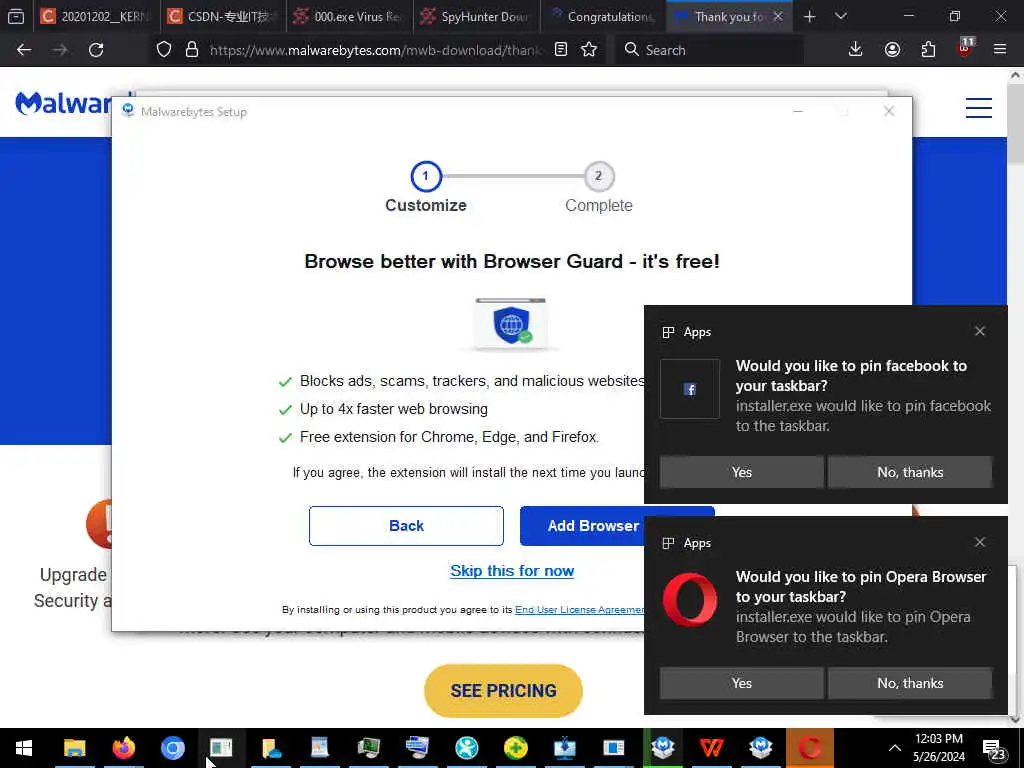This screenshot has width=1024, height=768.
Task: Click No, thanks on the facebook pin prompt
Action: coord(910,472)
